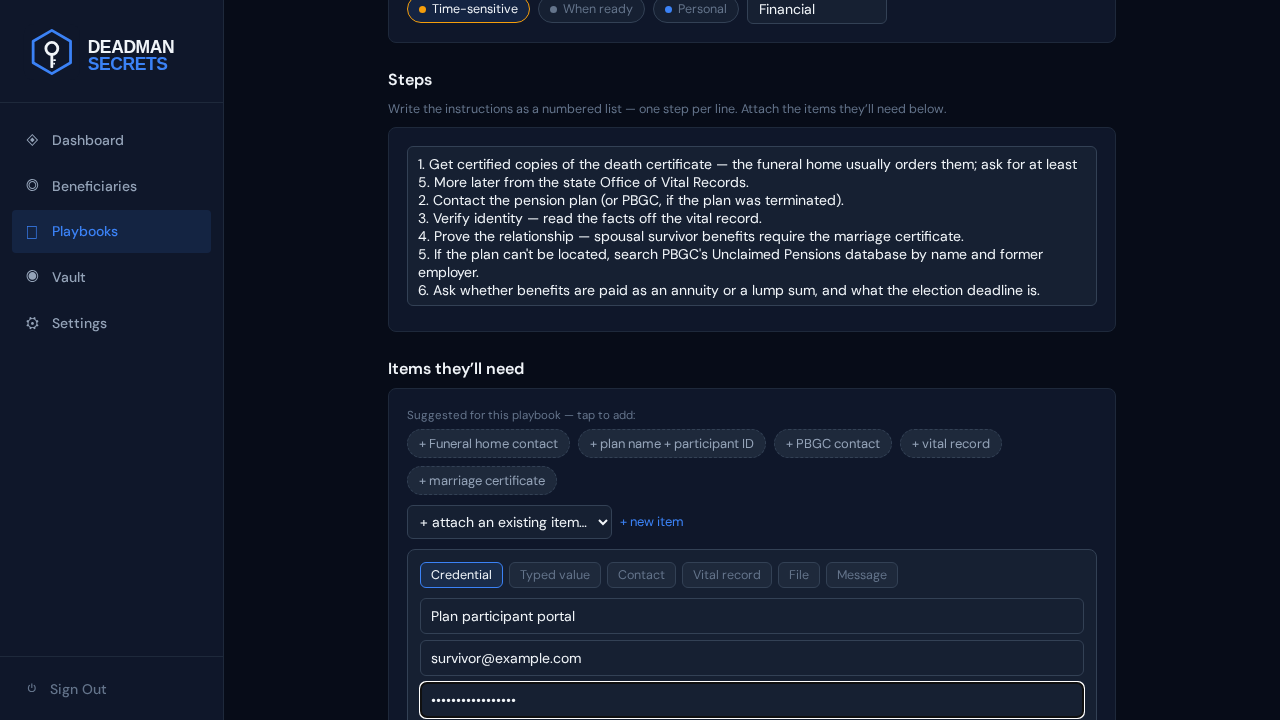Add the suggested Funeral home contact item

click(x=488, y=444)
